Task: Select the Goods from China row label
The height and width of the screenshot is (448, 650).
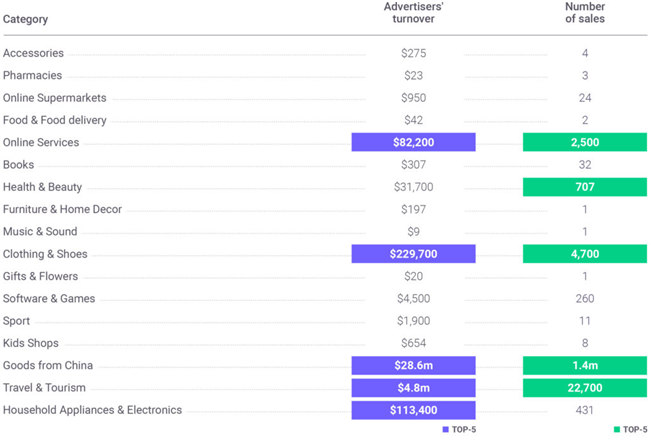Action: [x=48, y=366]
